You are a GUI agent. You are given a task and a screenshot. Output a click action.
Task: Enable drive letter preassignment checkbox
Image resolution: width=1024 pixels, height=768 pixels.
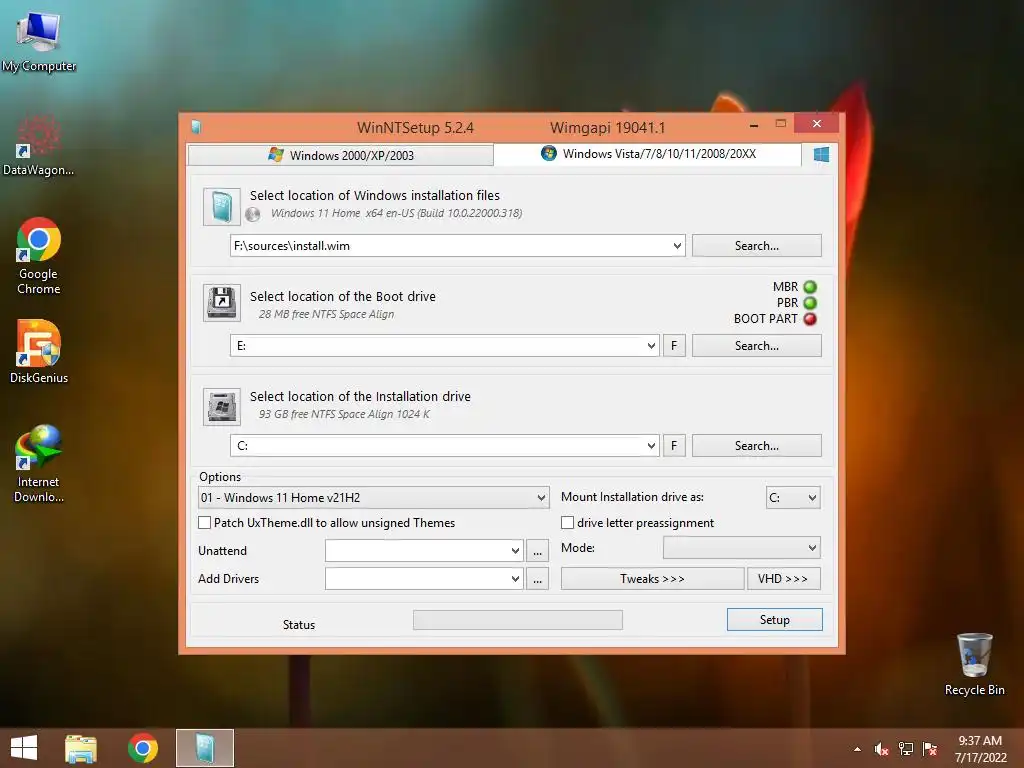pyautogui.click(x=568, y=522)
